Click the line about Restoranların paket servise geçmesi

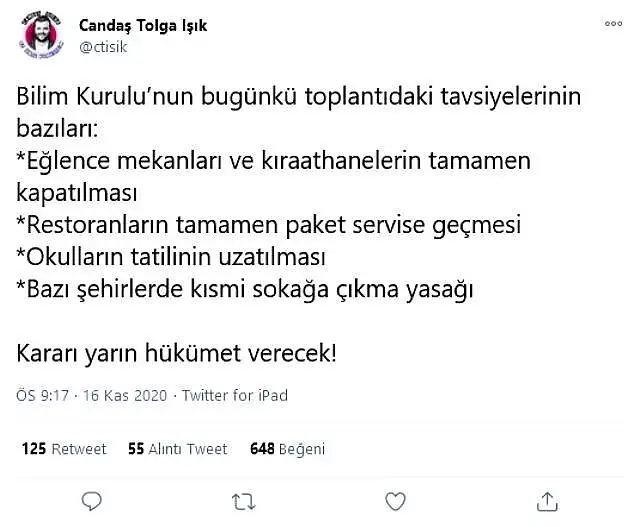pos(269,225)
